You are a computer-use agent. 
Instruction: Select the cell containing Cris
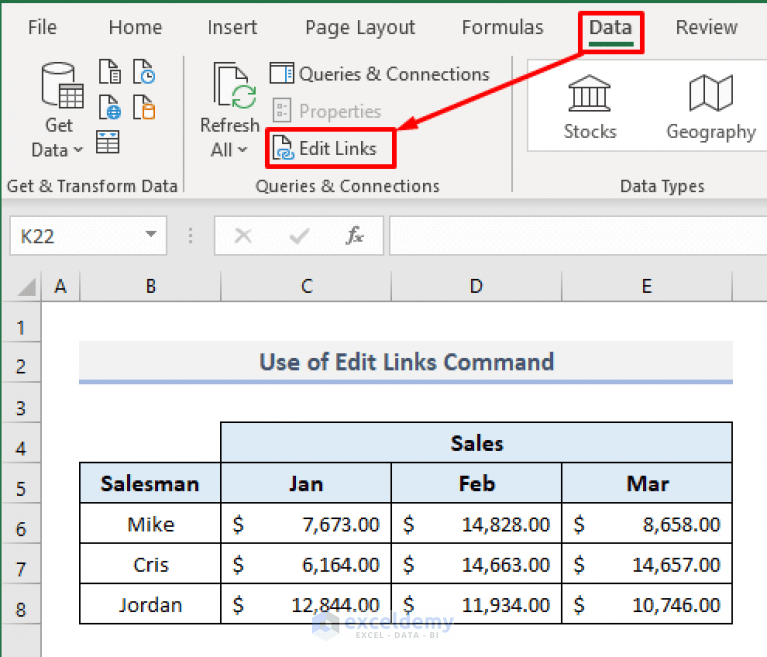(150, 564)
